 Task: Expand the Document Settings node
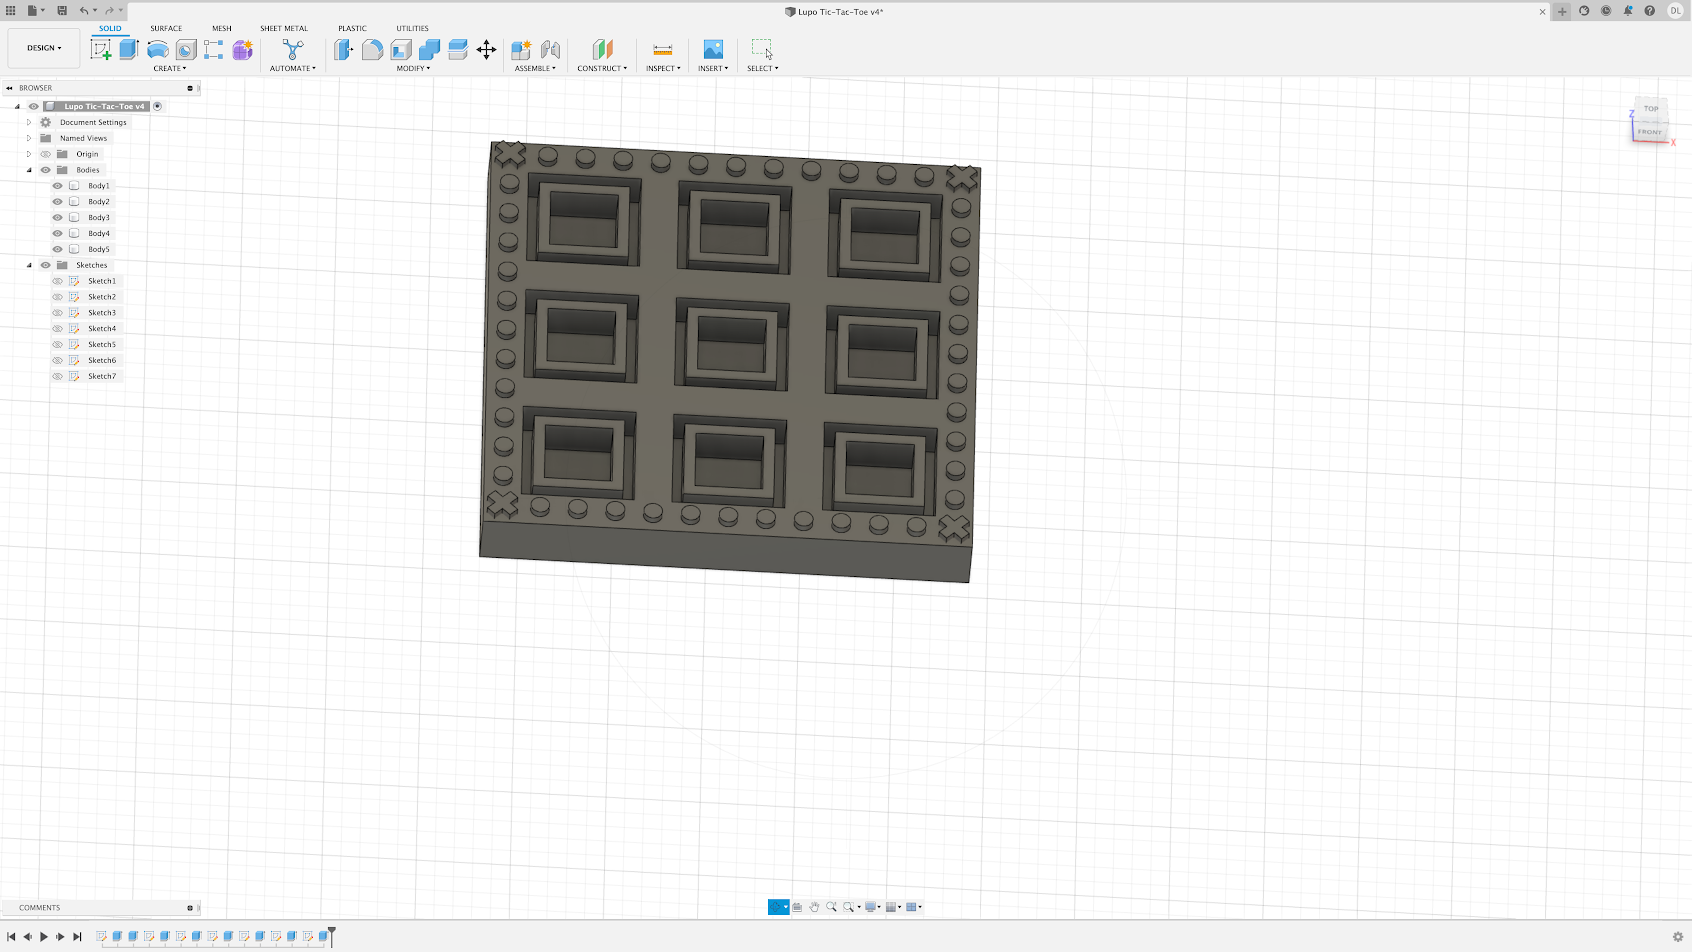29,122
